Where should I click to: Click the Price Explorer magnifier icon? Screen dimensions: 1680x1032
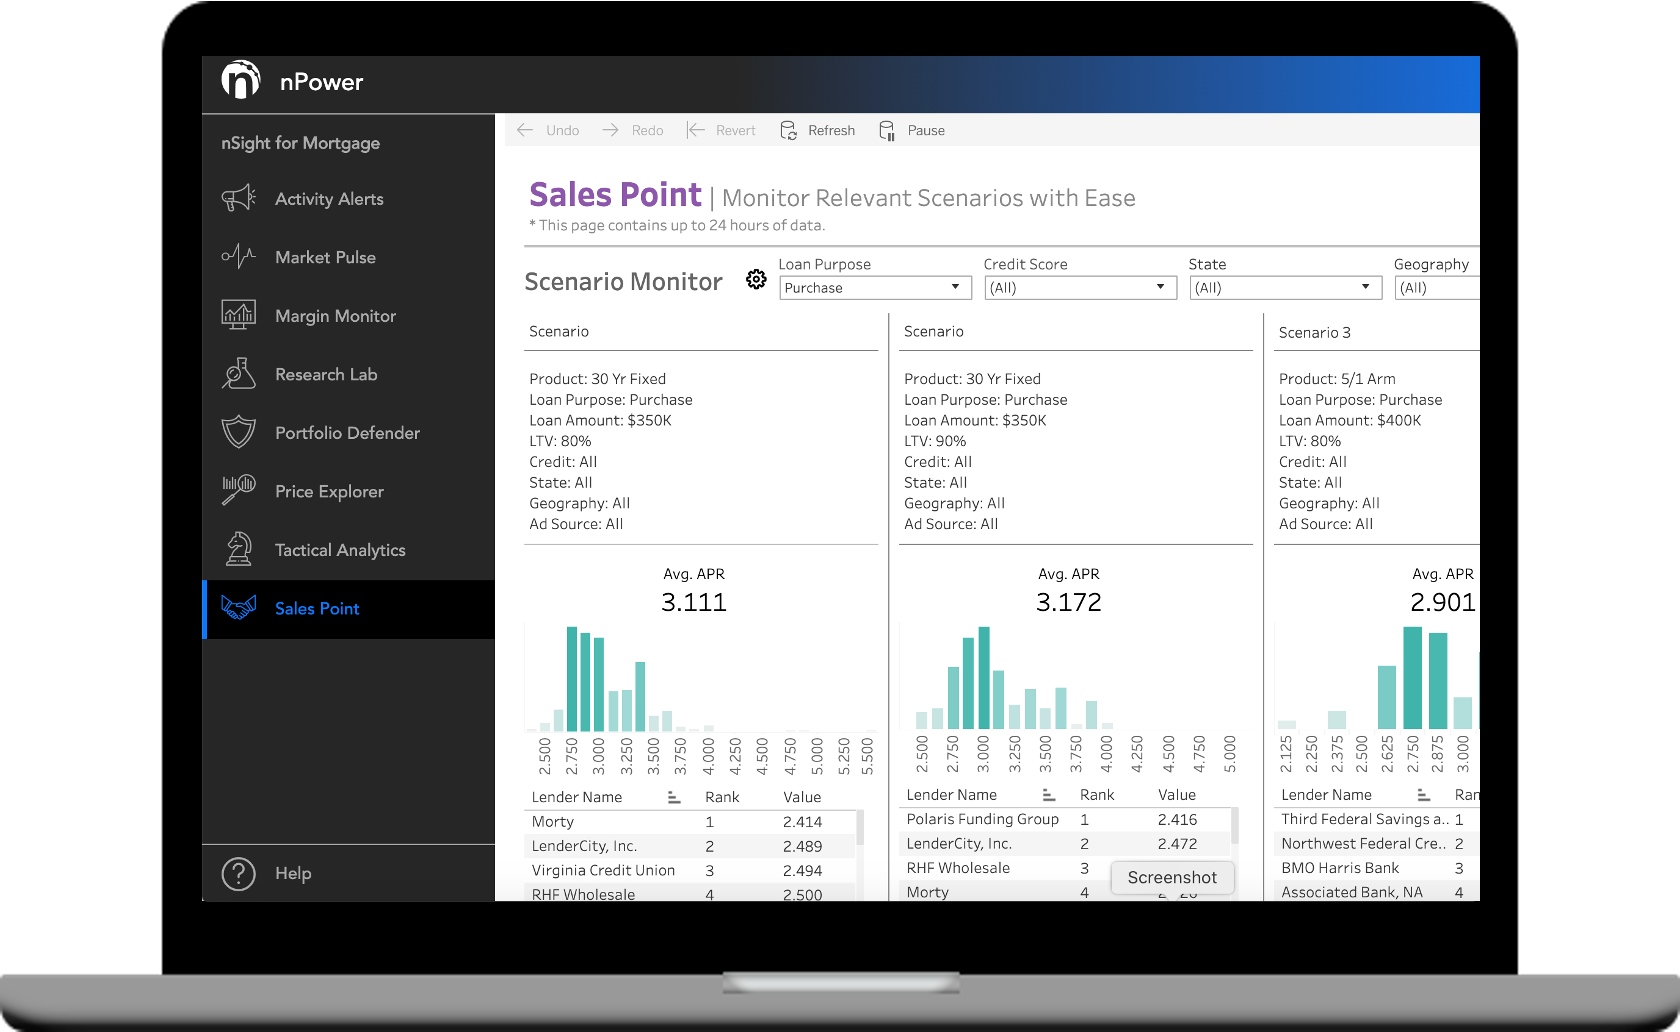pos(238,490)
